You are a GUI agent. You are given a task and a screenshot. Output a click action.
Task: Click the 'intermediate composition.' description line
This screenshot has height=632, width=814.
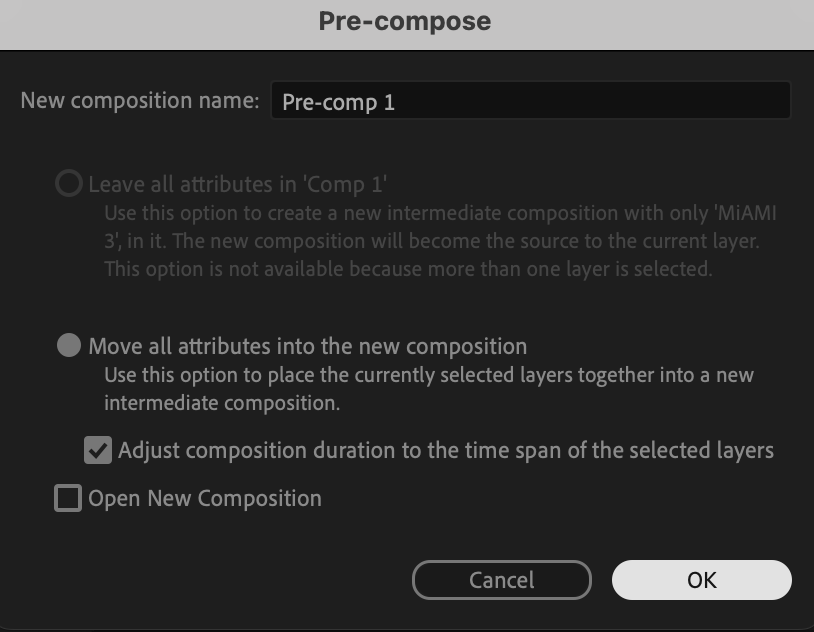tap(222, 404)
